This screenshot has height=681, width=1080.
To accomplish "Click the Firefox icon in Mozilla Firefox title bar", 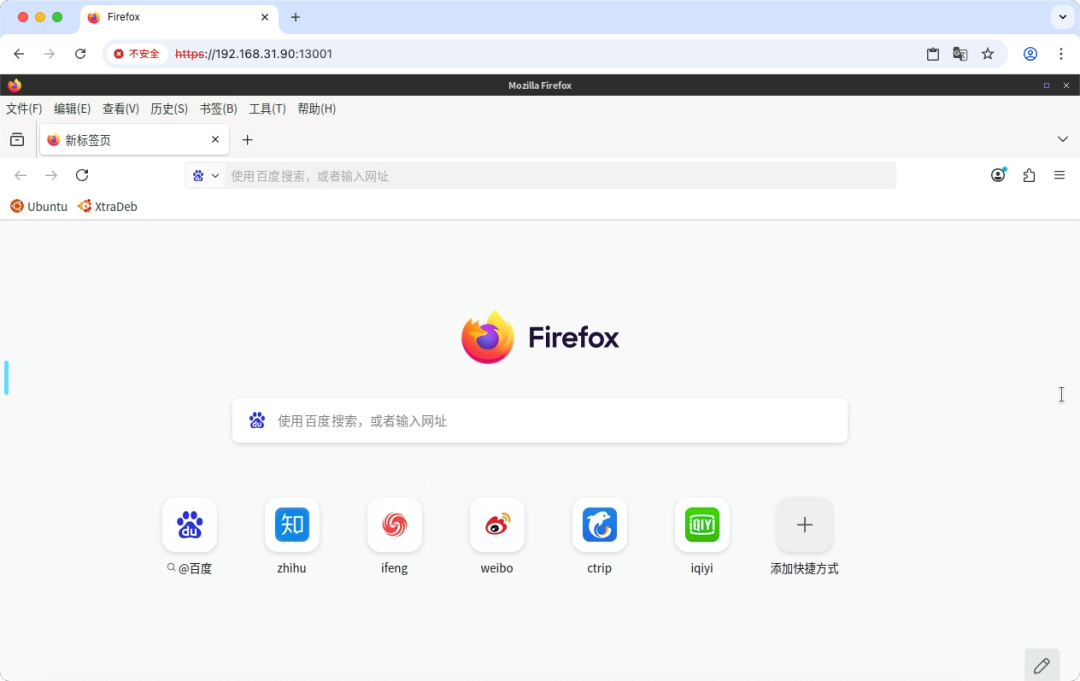I will 14,85.
